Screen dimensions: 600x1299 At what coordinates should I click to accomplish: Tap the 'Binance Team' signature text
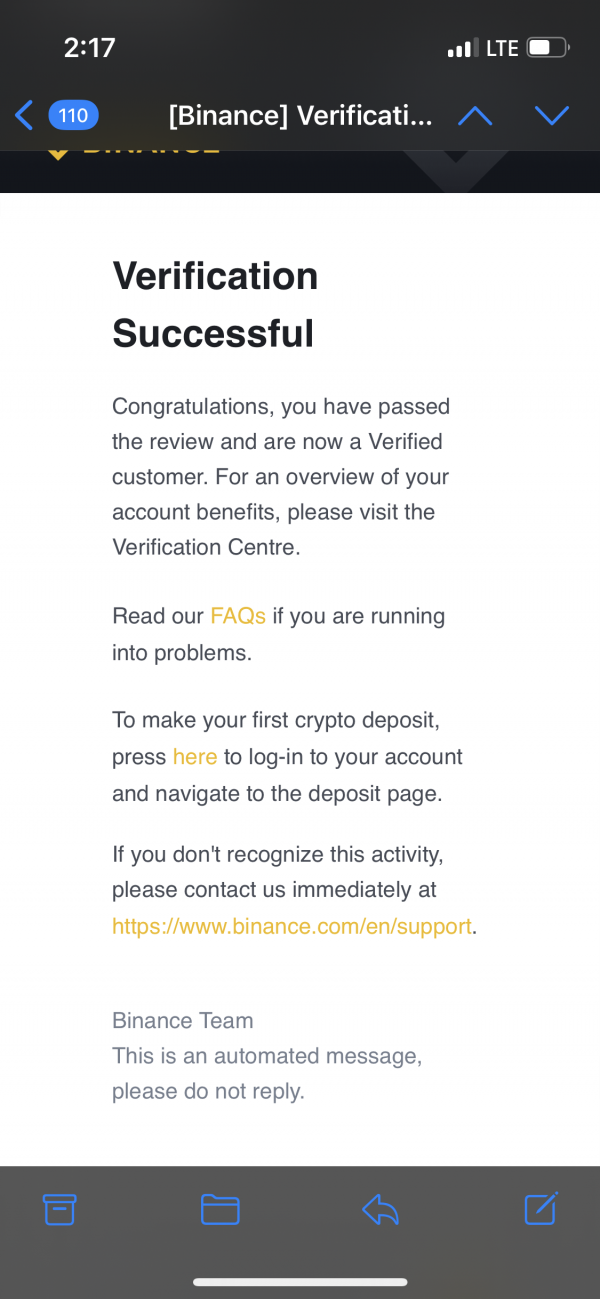(183, 1021)
